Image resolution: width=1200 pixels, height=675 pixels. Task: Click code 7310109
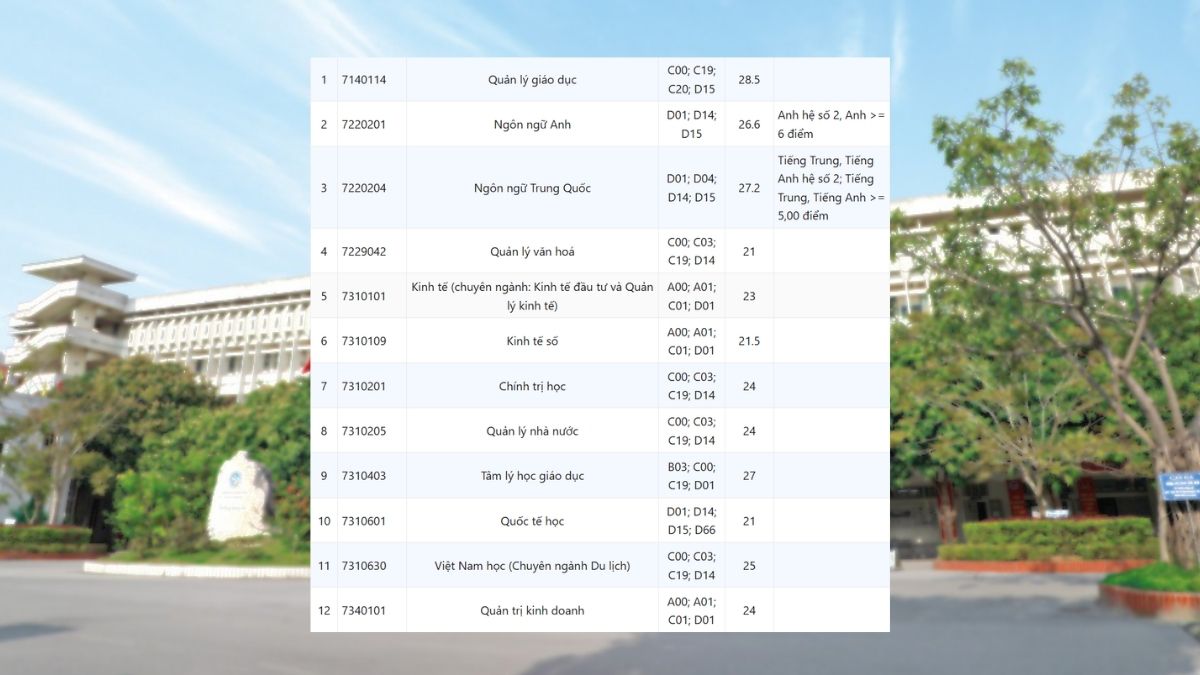[363, 341]
